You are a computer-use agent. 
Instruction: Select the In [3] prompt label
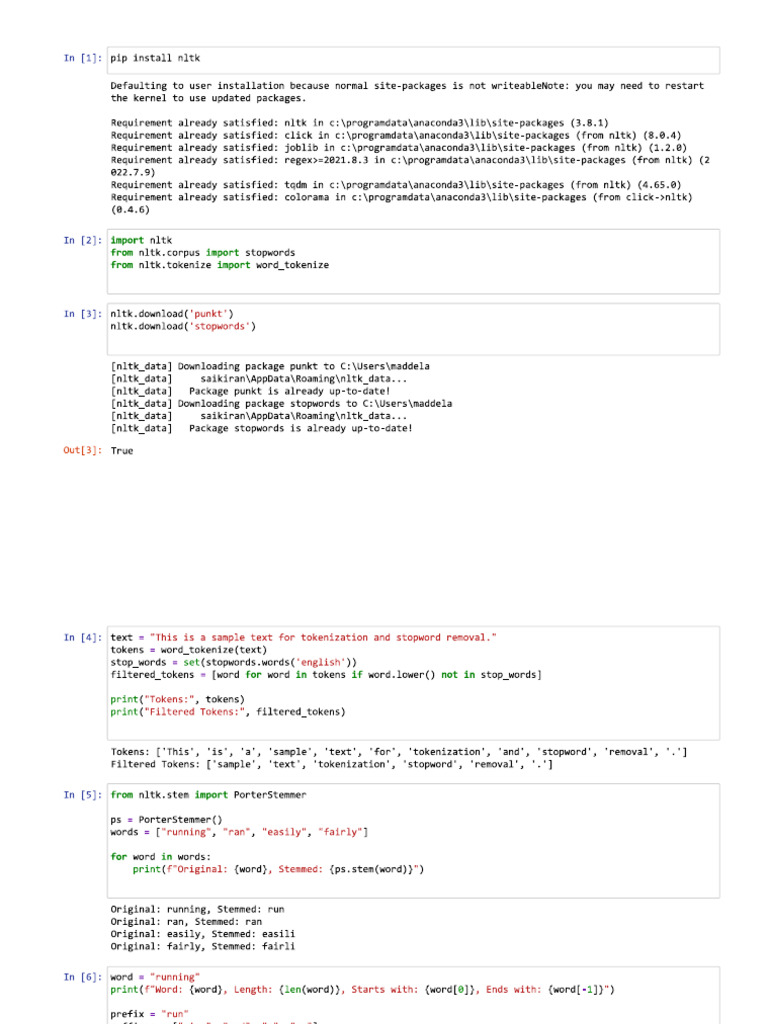[82, 314]
